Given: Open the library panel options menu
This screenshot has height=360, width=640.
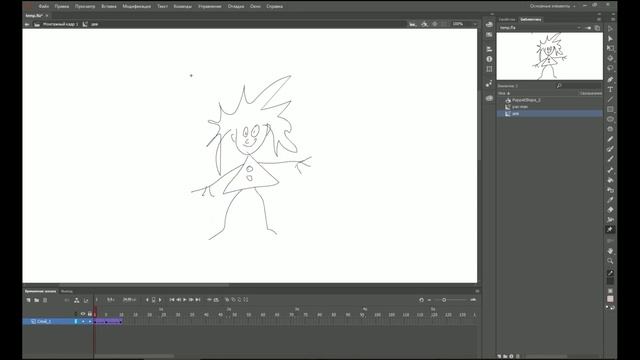Looking at the screenshot, I should (599, 19).
